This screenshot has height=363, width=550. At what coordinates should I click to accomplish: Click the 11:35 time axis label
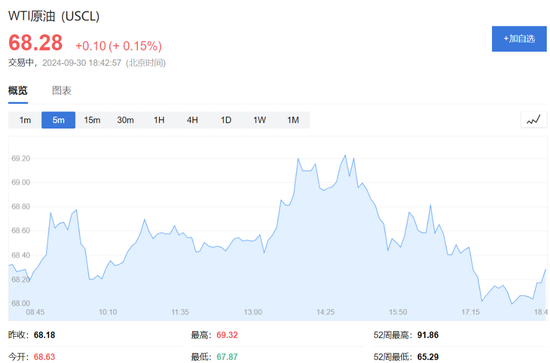(180, 312)
